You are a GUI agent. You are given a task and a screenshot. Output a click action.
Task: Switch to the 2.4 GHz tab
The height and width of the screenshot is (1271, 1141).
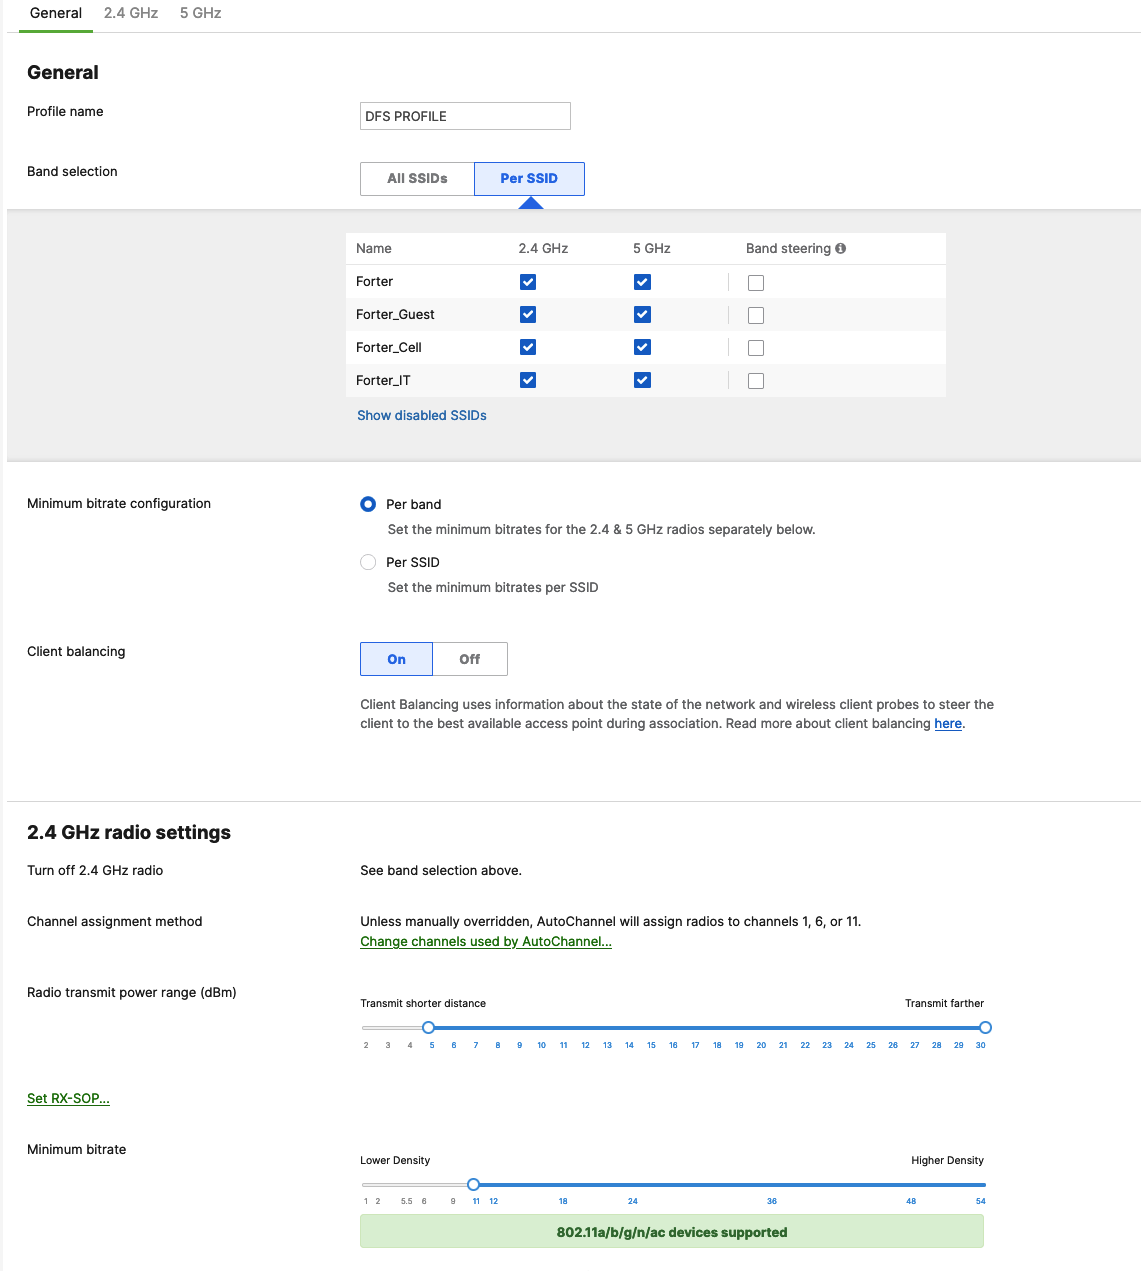pos(130,13)
